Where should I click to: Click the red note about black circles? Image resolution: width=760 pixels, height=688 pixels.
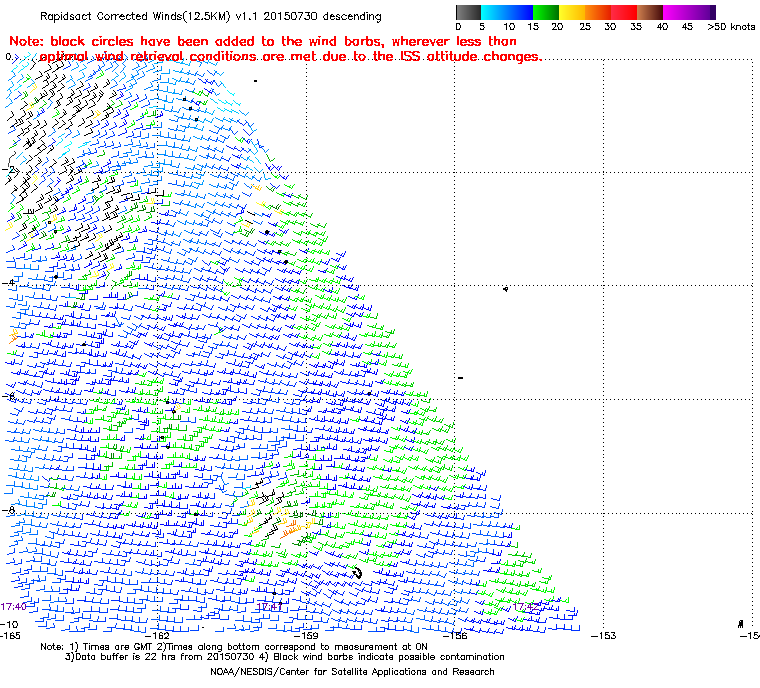click(275, 48)
